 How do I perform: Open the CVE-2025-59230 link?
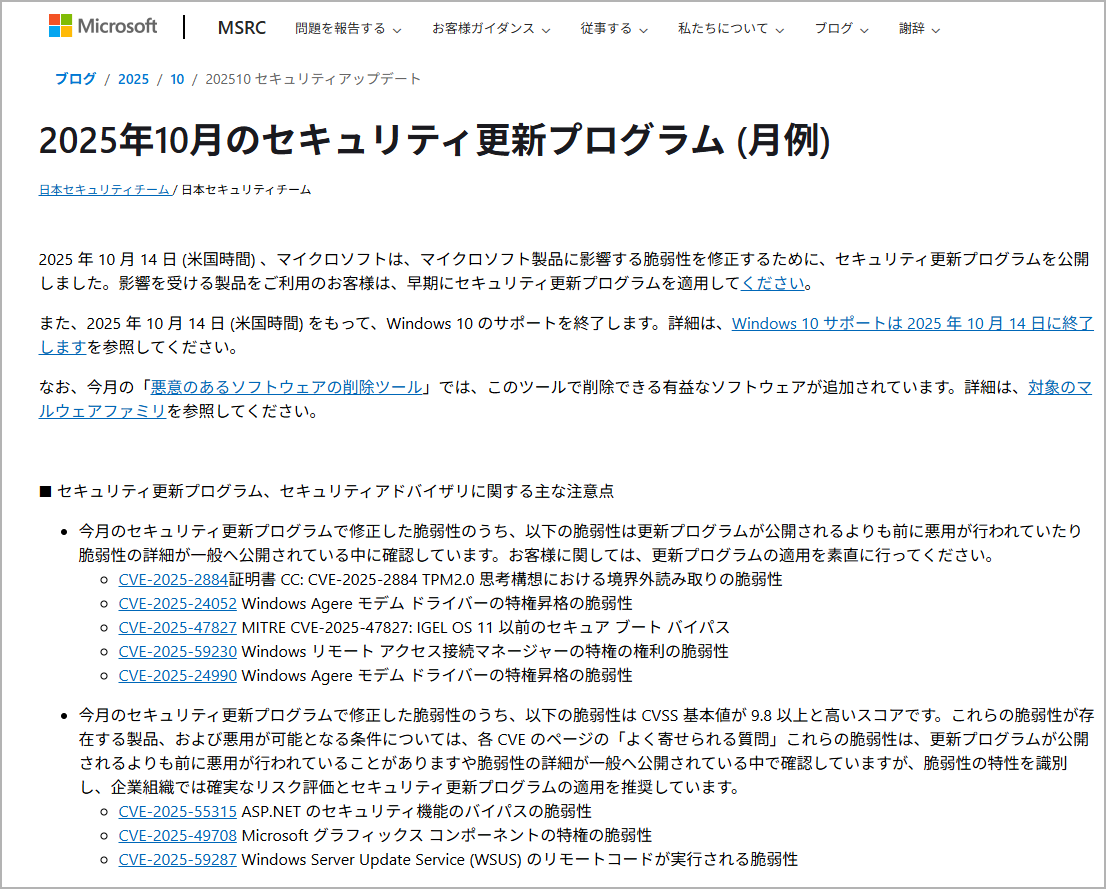pos(177,651)
